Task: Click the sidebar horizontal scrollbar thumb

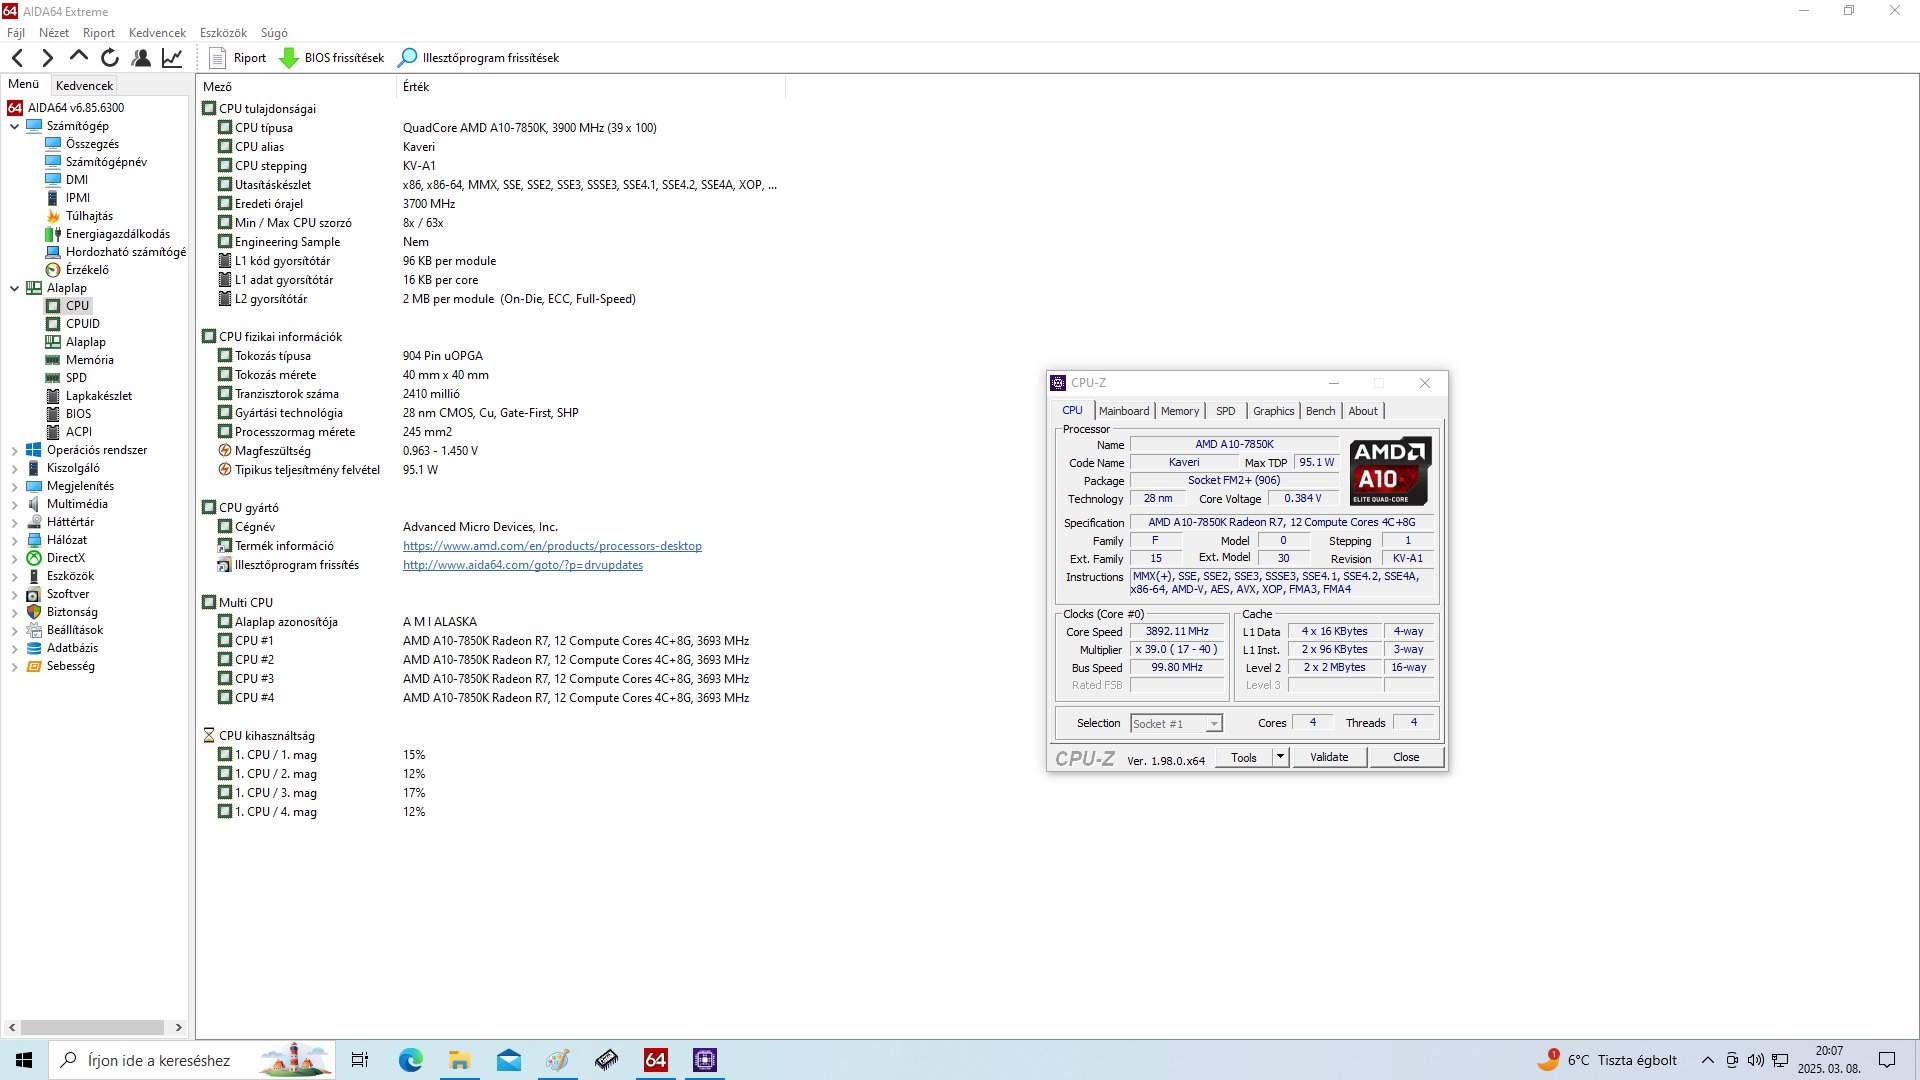Action: [92, 1027]
